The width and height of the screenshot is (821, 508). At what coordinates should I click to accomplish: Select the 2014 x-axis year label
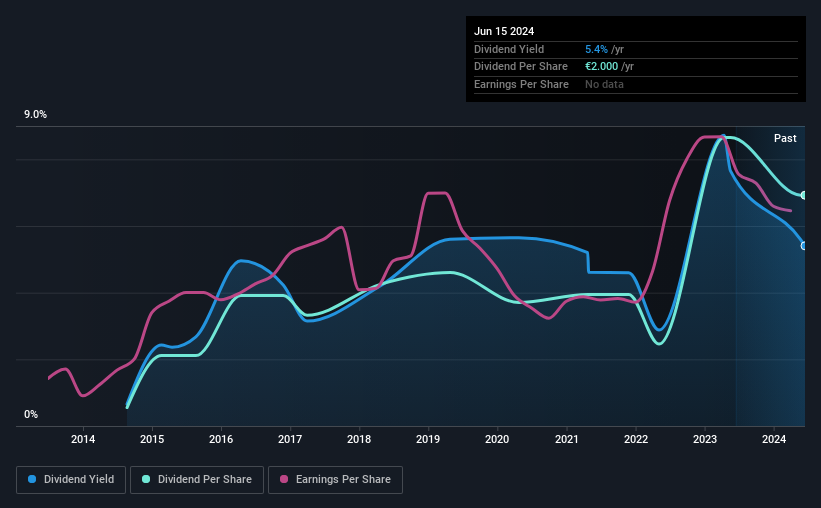(x=83, y=439)
